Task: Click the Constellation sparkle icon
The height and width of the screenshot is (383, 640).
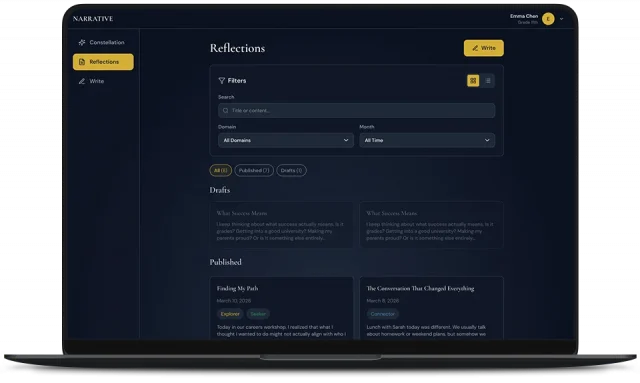Action: click(x=82, y=42)
